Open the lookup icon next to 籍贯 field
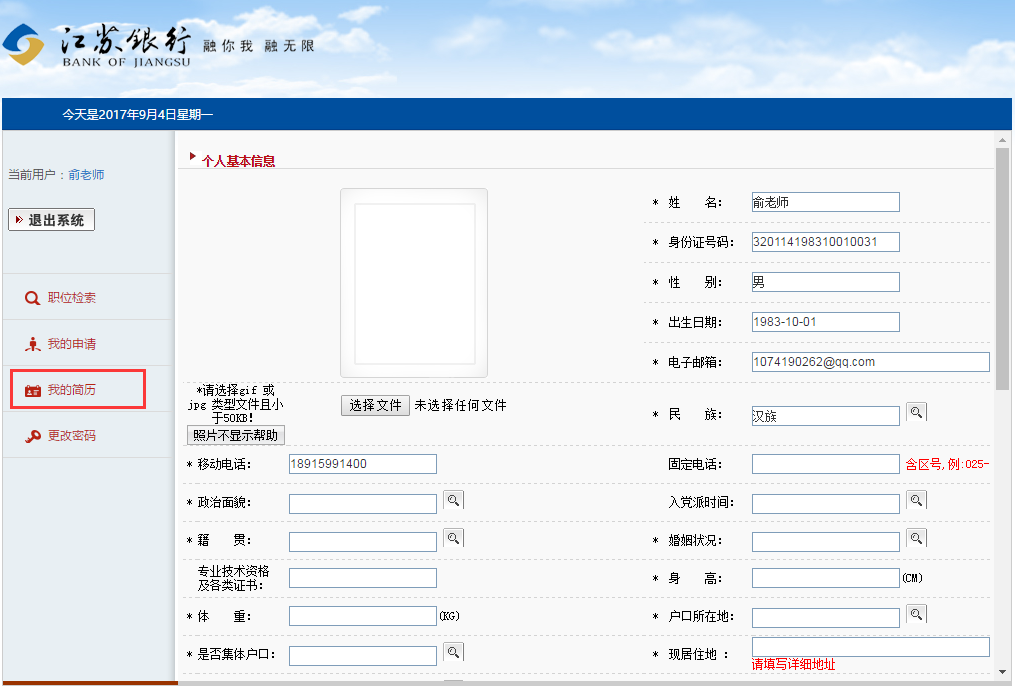1015x689 pixels. tap(453, 538)
